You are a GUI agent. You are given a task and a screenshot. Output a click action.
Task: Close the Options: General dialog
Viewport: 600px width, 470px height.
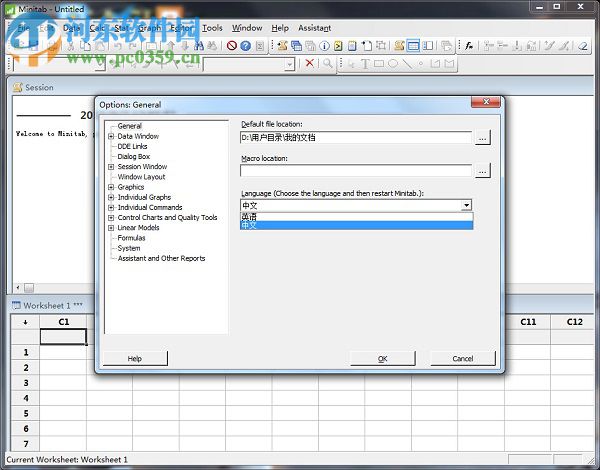486,101
